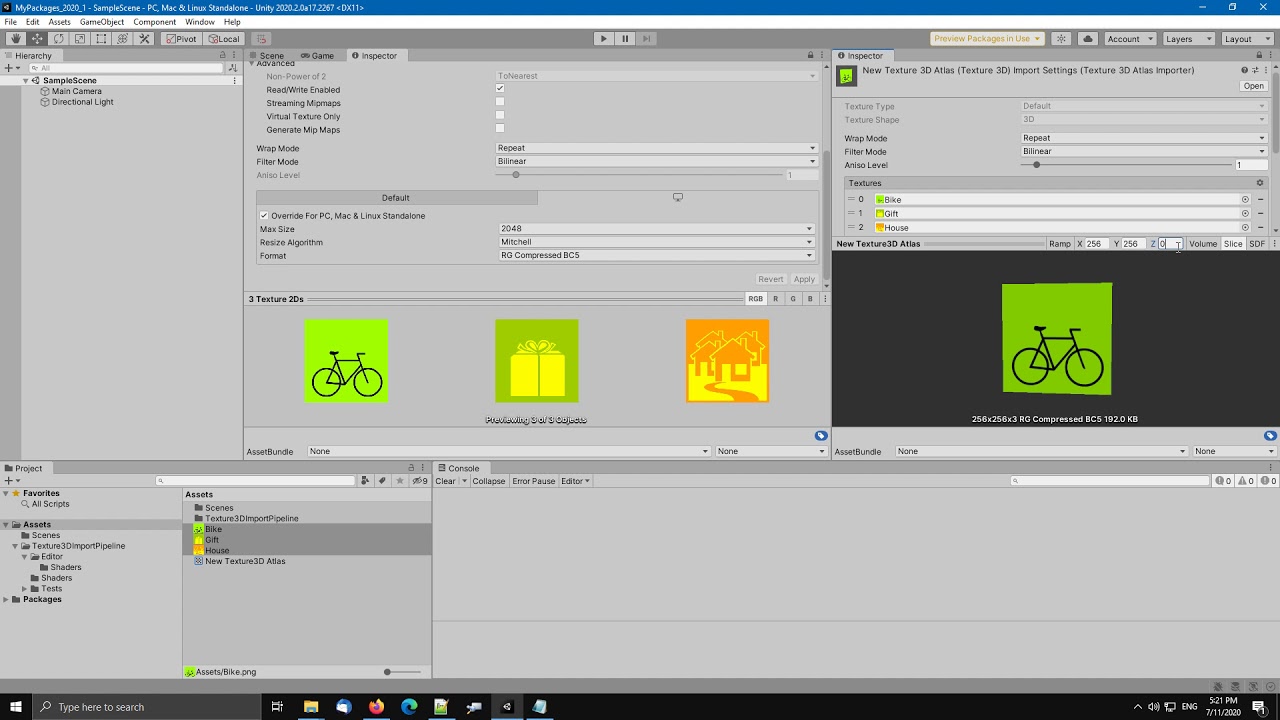The height and width of the screenshot is (720, 1280).
Task: Enable Read/Write Enabled checkbox
Action: pos(499,89)
